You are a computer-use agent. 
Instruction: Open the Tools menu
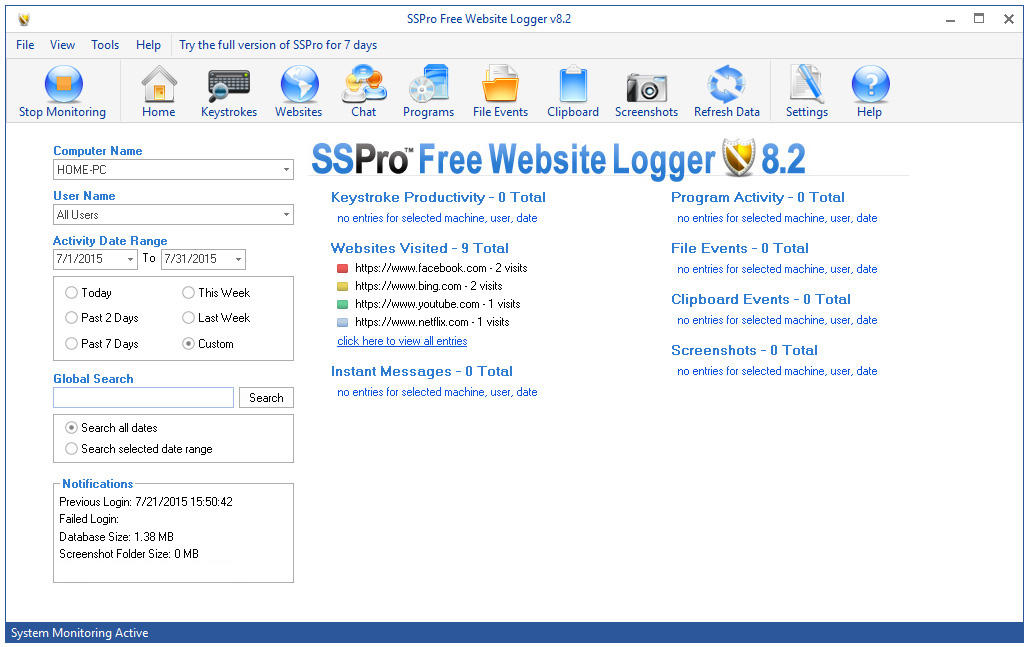pos(105,45)
